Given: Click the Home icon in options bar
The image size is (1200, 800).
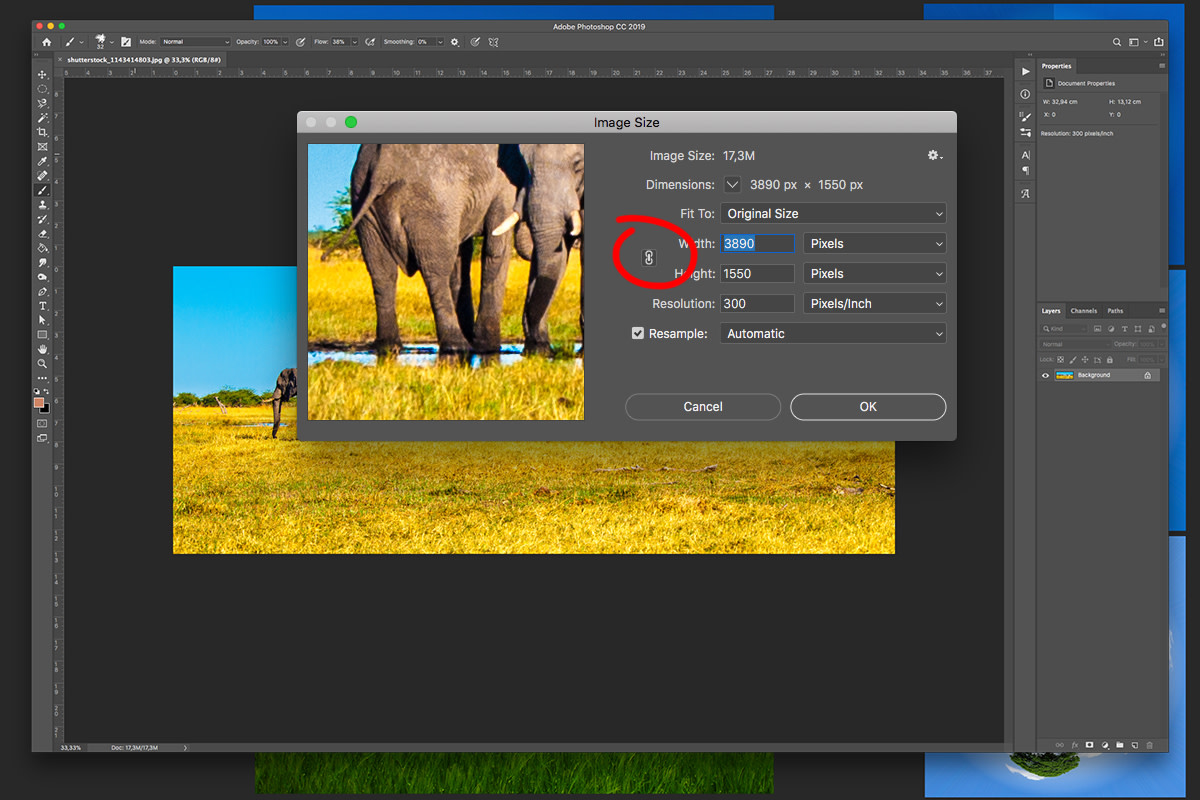Looking at the screenshot, I should 47,42.
